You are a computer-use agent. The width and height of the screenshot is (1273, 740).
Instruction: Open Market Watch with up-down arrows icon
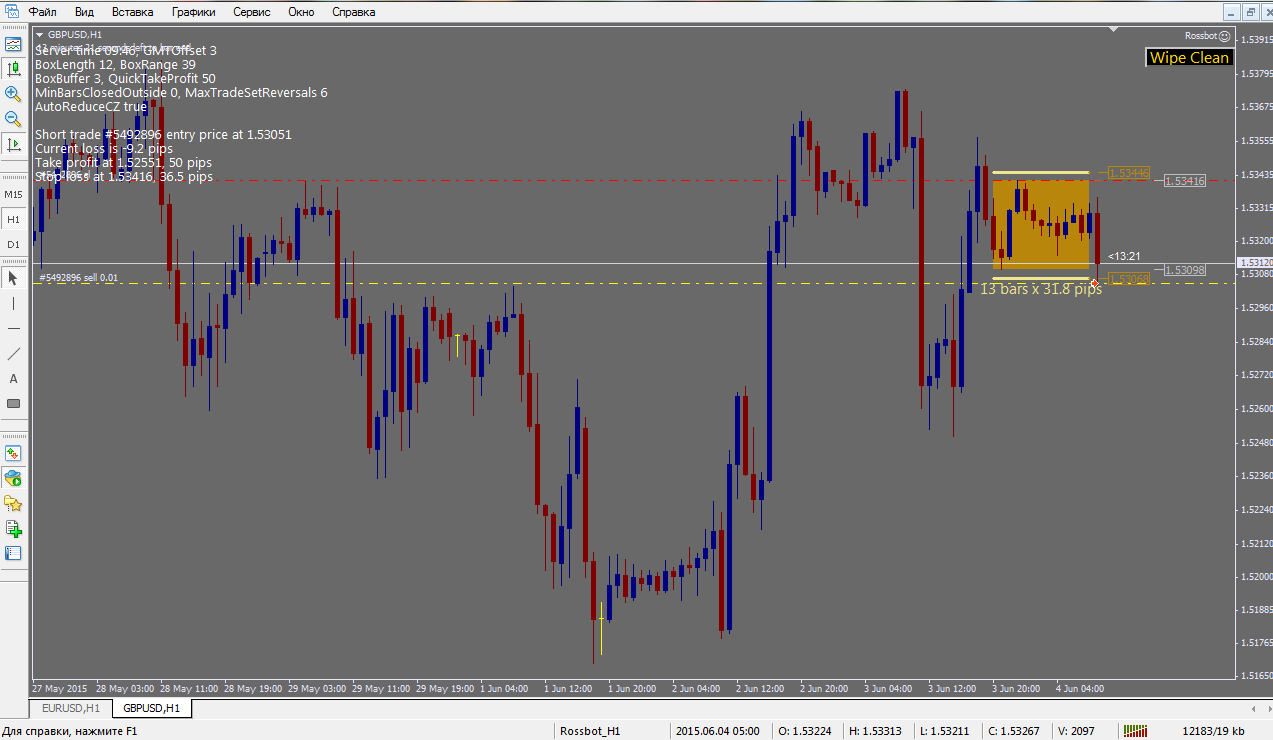click(x=13, y=453)
